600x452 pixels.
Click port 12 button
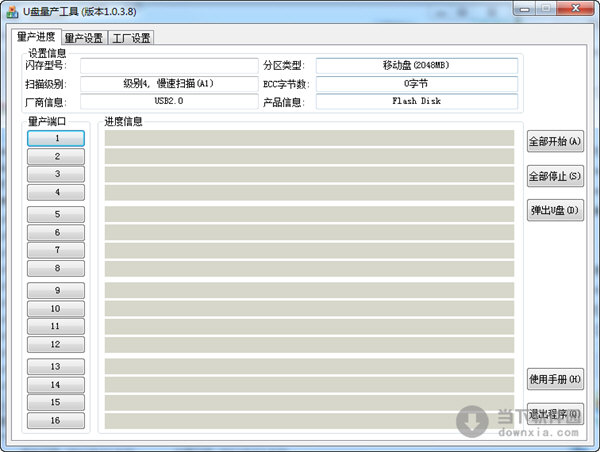coord(57,344)
